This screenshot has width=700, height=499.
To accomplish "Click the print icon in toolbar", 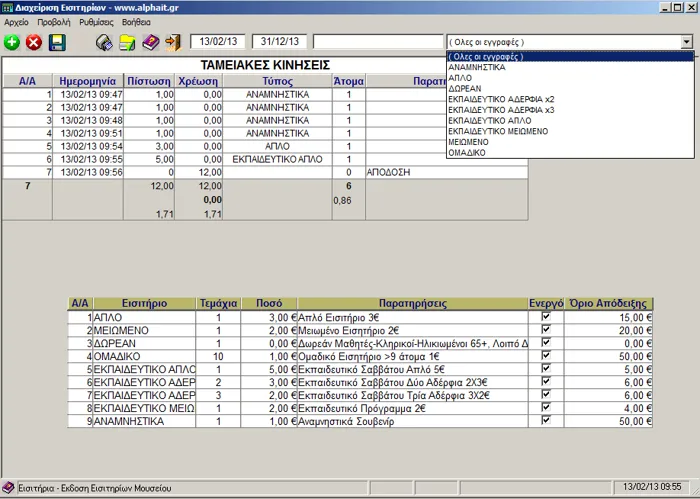I will pyautogui.click(x=103, y=42).
